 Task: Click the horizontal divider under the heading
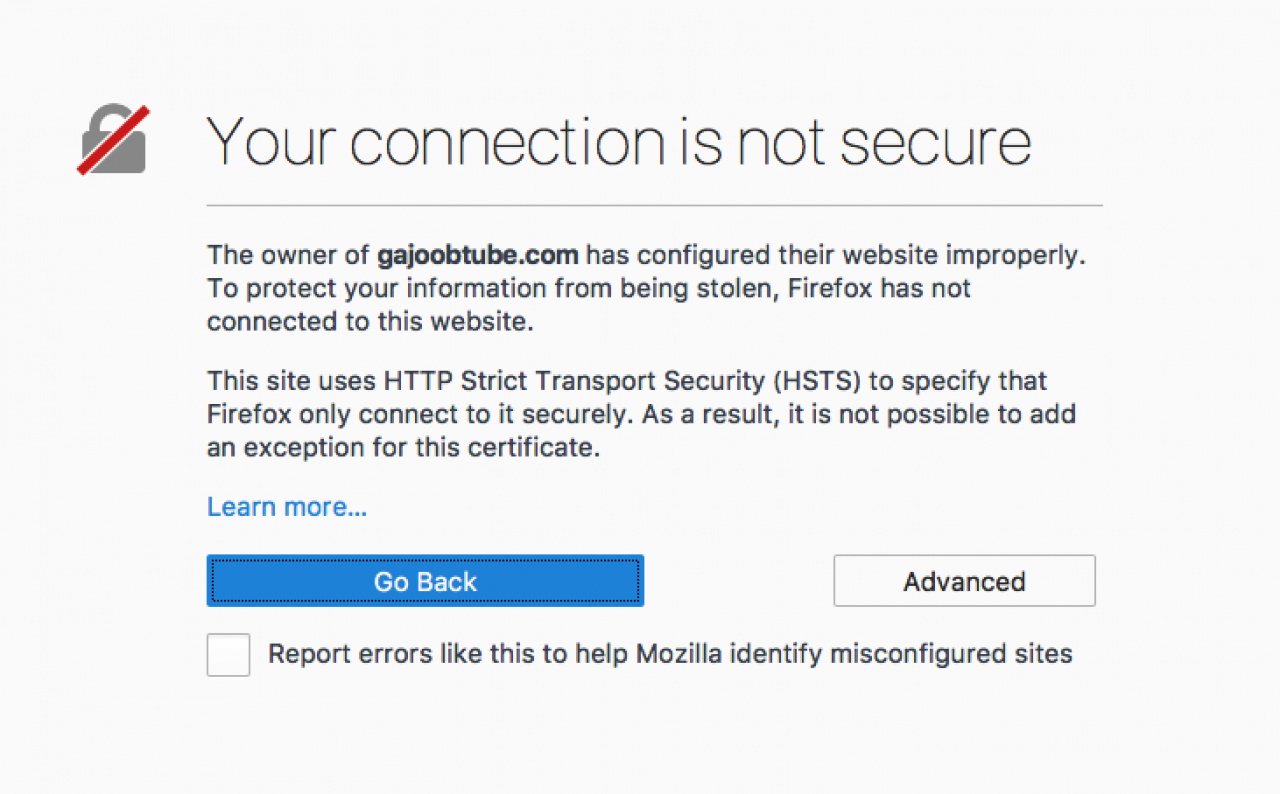click(x=654, y=205)
